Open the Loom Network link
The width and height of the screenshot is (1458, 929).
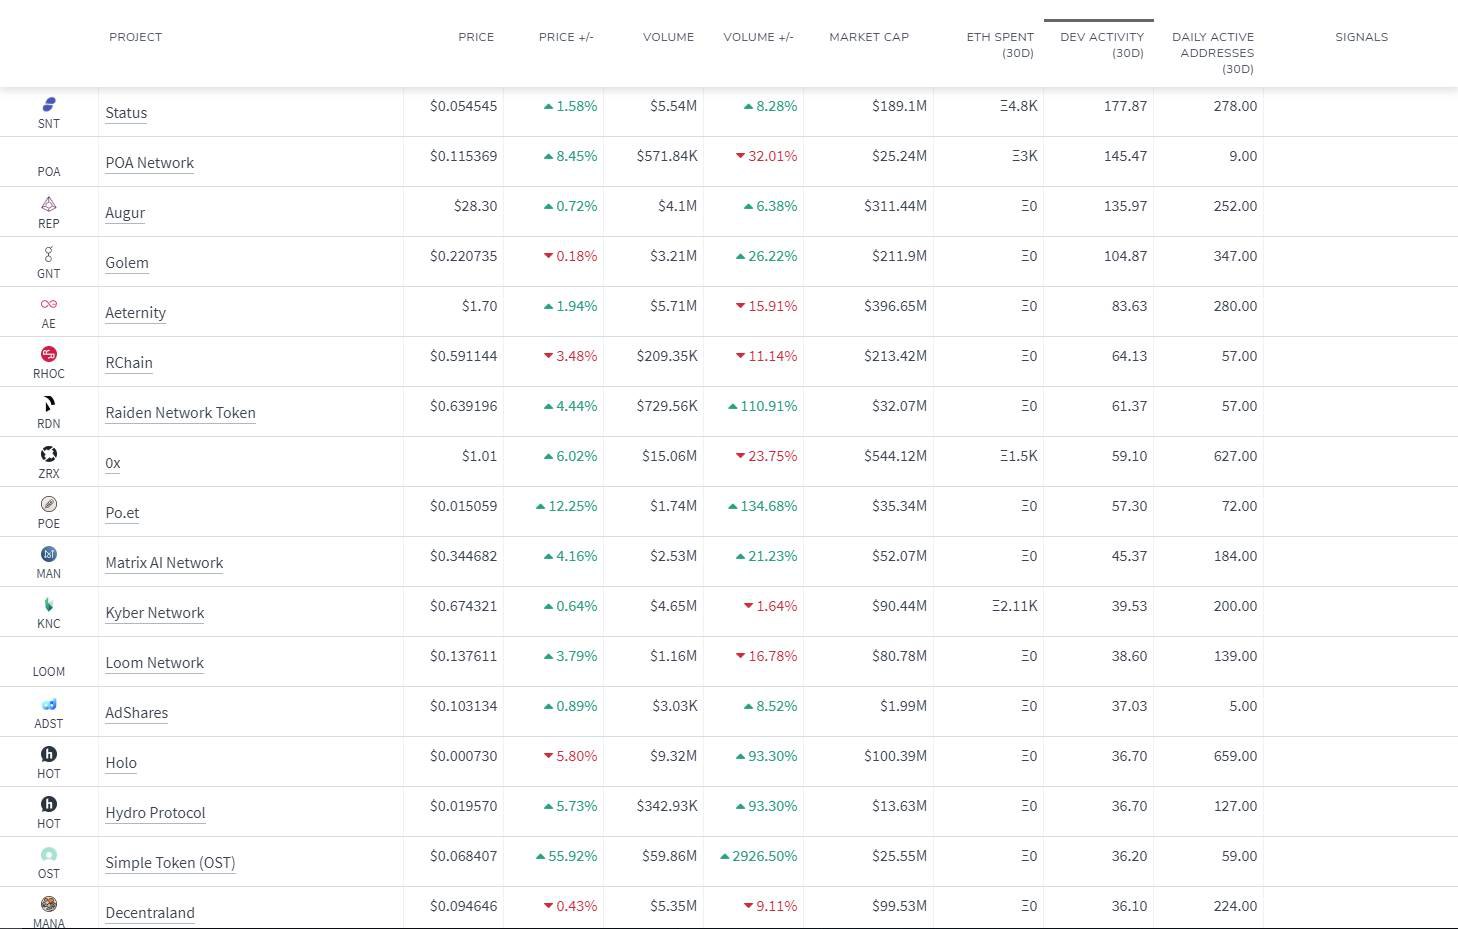tap(155, 663)
